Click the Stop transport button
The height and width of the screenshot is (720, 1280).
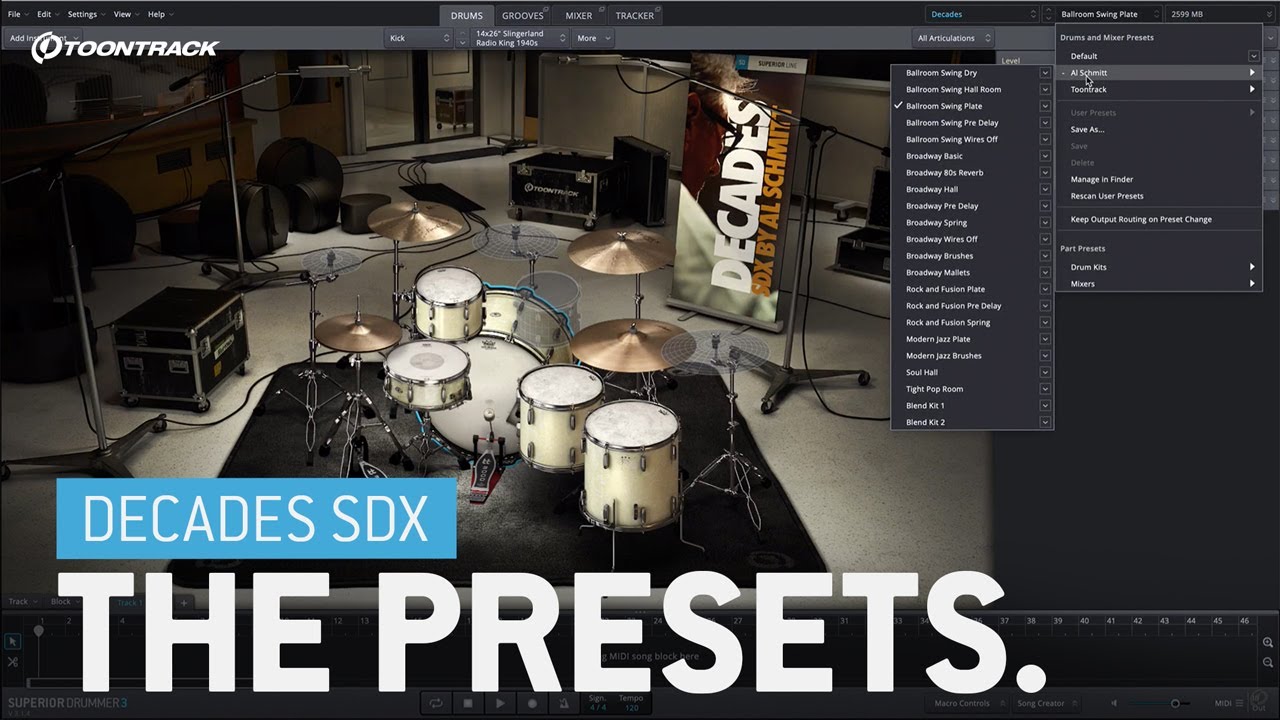[x=468, y=703]
